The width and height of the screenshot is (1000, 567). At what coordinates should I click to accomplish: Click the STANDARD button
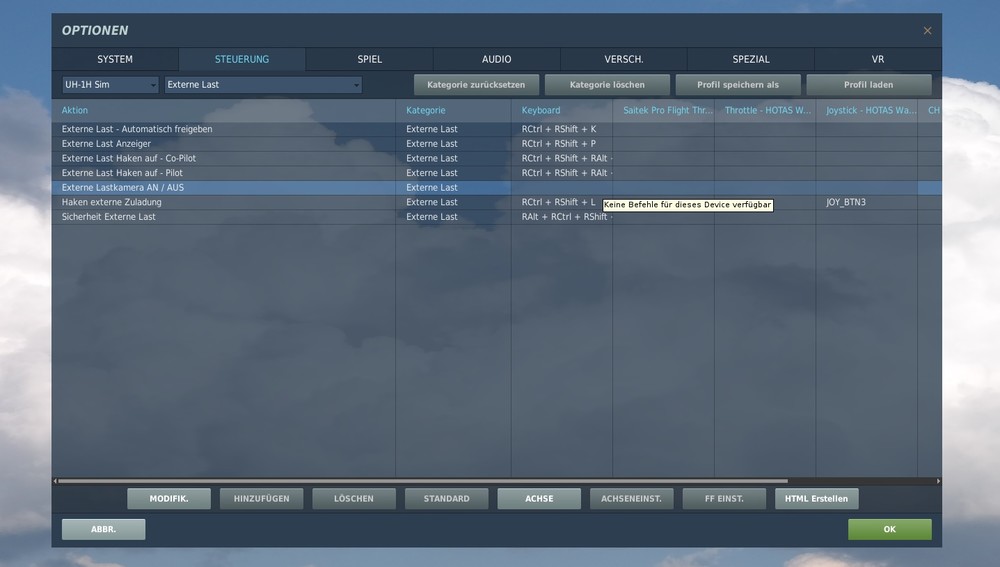click(446, 499)
